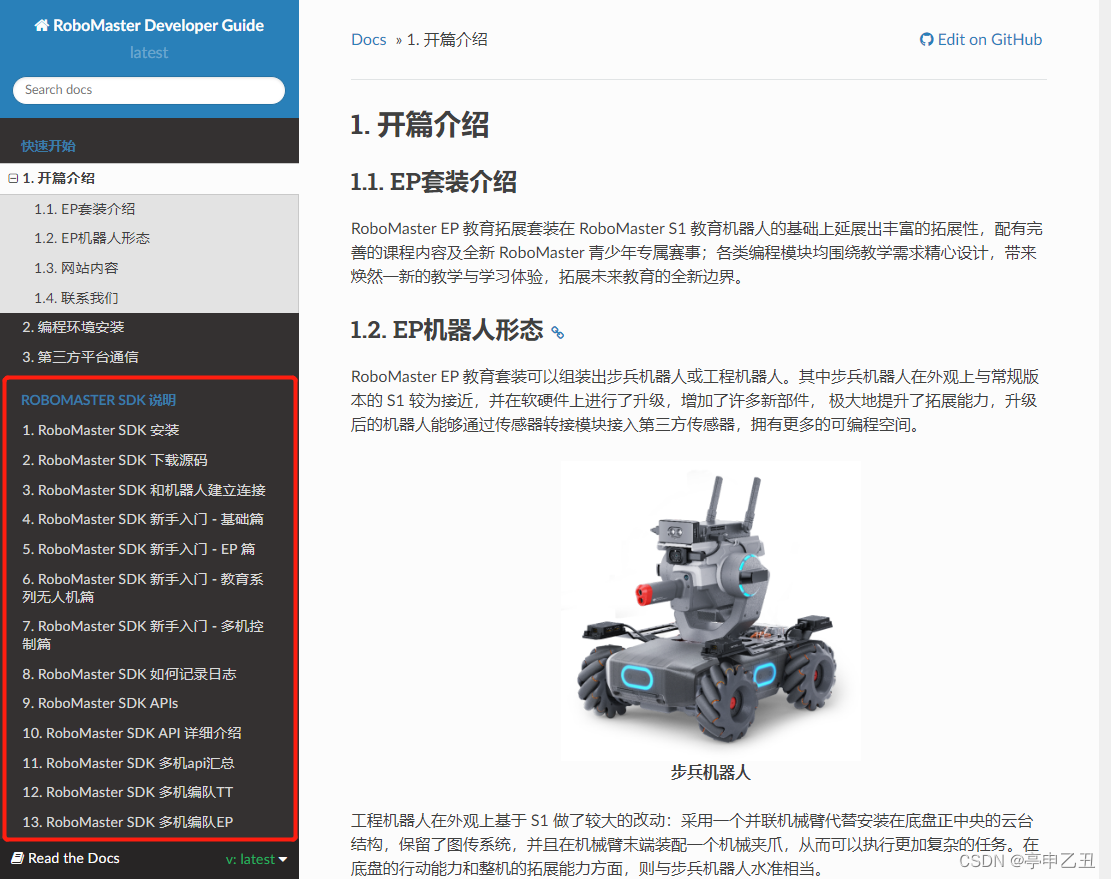The height and width of the screenshot is (879, 1111).
Task: Collapse the 1. 开篇介绍 sidebar section
Action: 13,178
